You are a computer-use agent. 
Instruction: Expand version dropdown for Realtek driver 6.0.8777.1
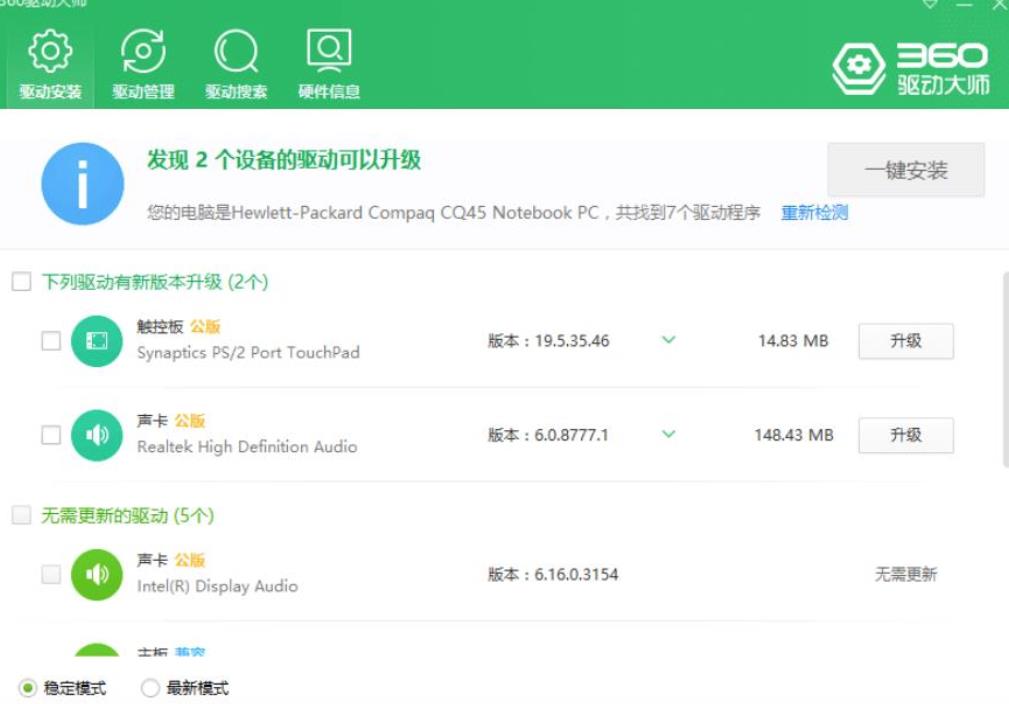tap(669, 434)
